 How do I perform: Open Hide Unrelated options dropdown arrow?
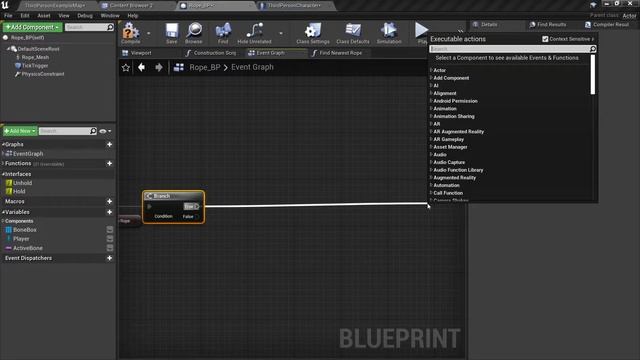point(281,33)
